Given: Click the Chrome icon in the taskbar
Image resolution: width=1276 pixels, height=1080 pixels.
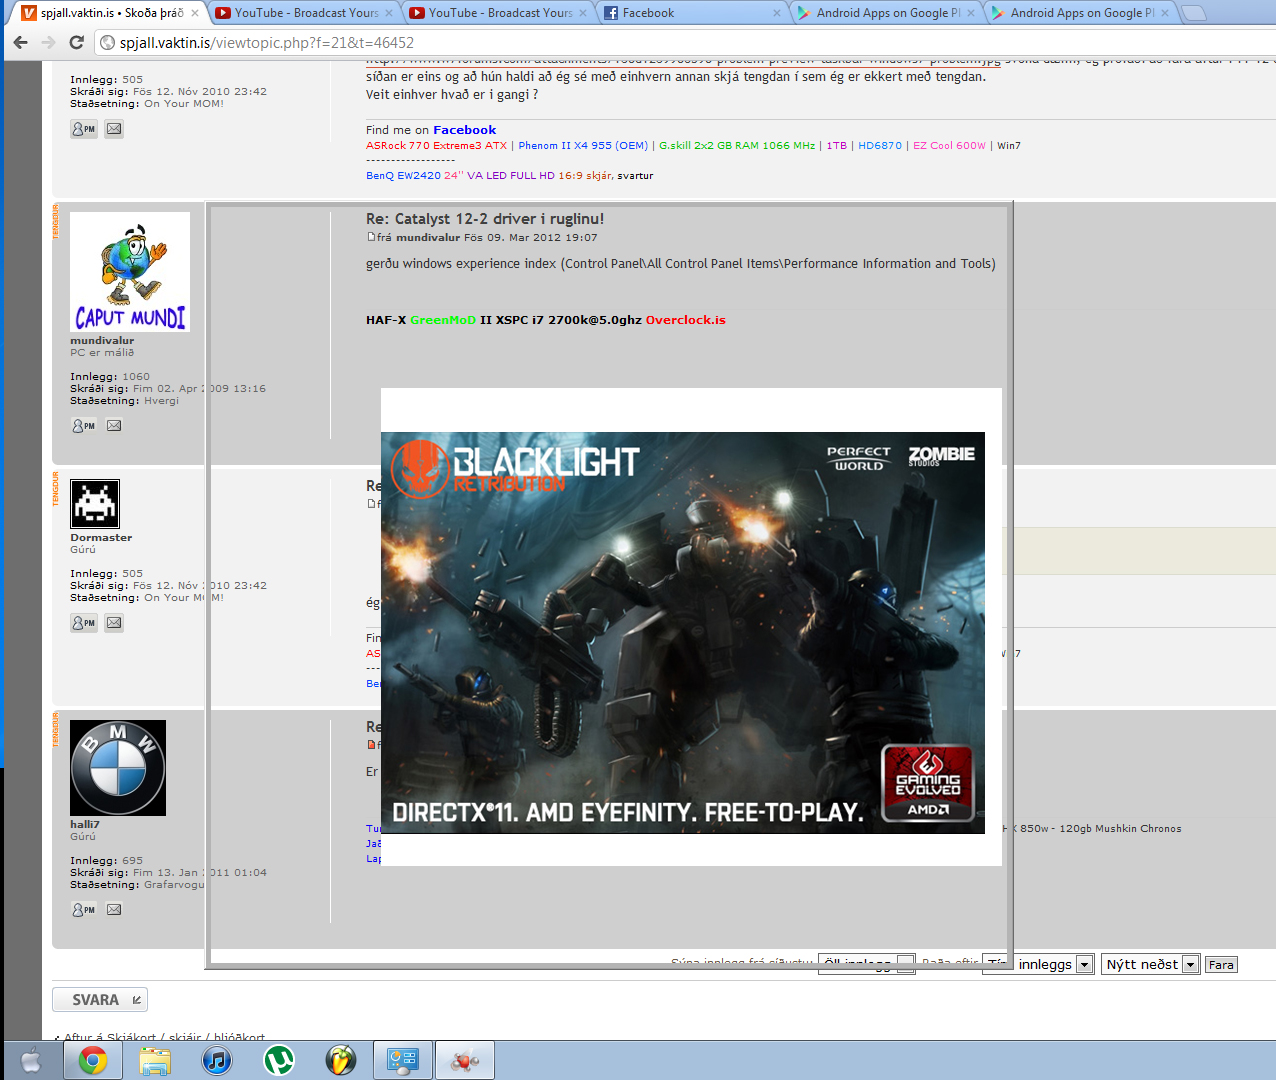Looking at the screenshot, I should pyautogui.click(x=93, y=1060).
